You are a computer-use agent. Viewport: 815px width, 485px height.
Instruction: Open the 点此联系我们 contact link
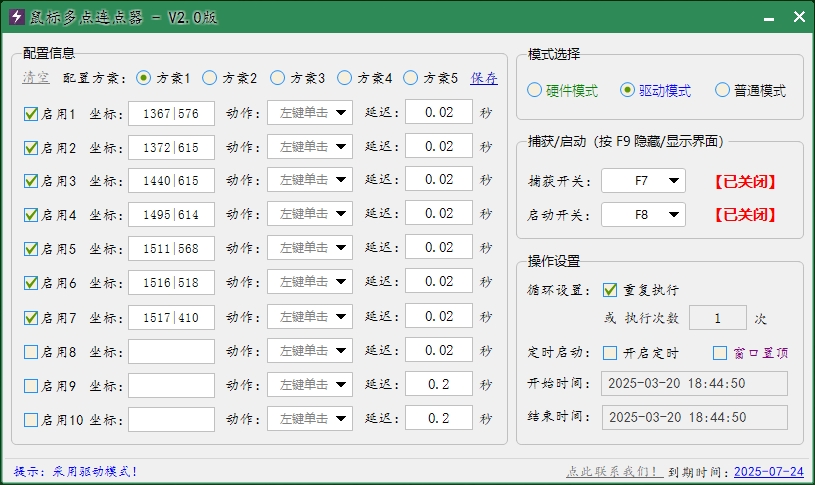612,471
